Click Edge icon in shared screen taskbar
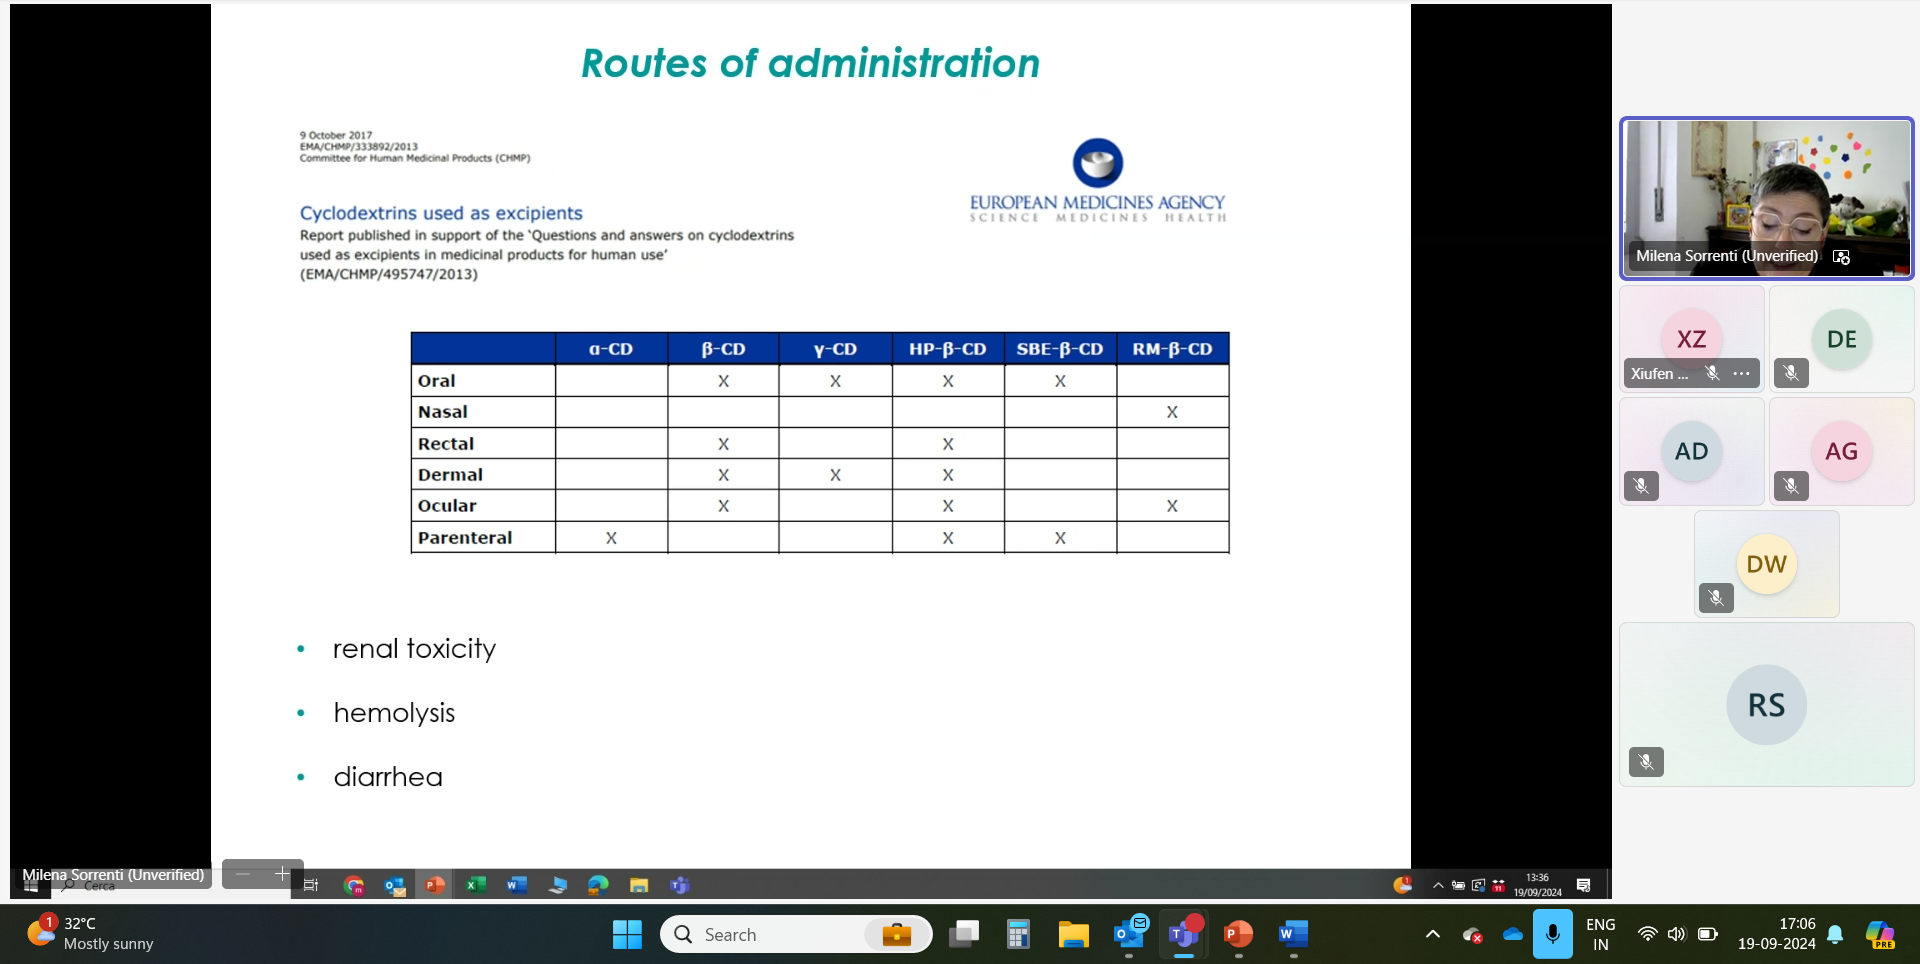Screen dimensions: 1920x964 tap(598, 885)
